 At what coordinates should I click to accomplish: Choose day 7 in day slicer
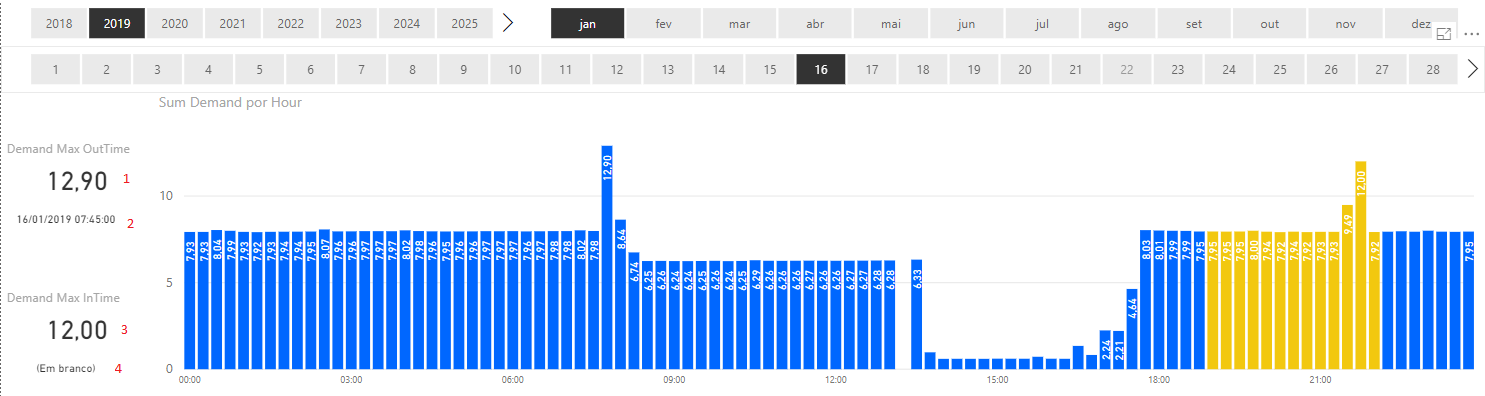[x=361, y=69]
